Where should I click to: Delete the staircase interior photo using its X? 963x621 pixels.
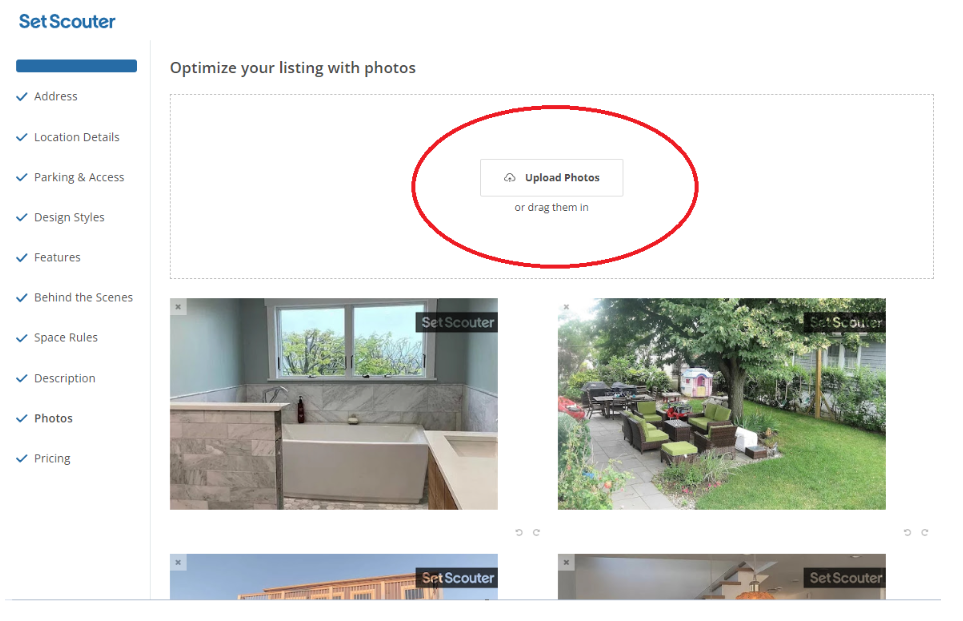[566, 562]
